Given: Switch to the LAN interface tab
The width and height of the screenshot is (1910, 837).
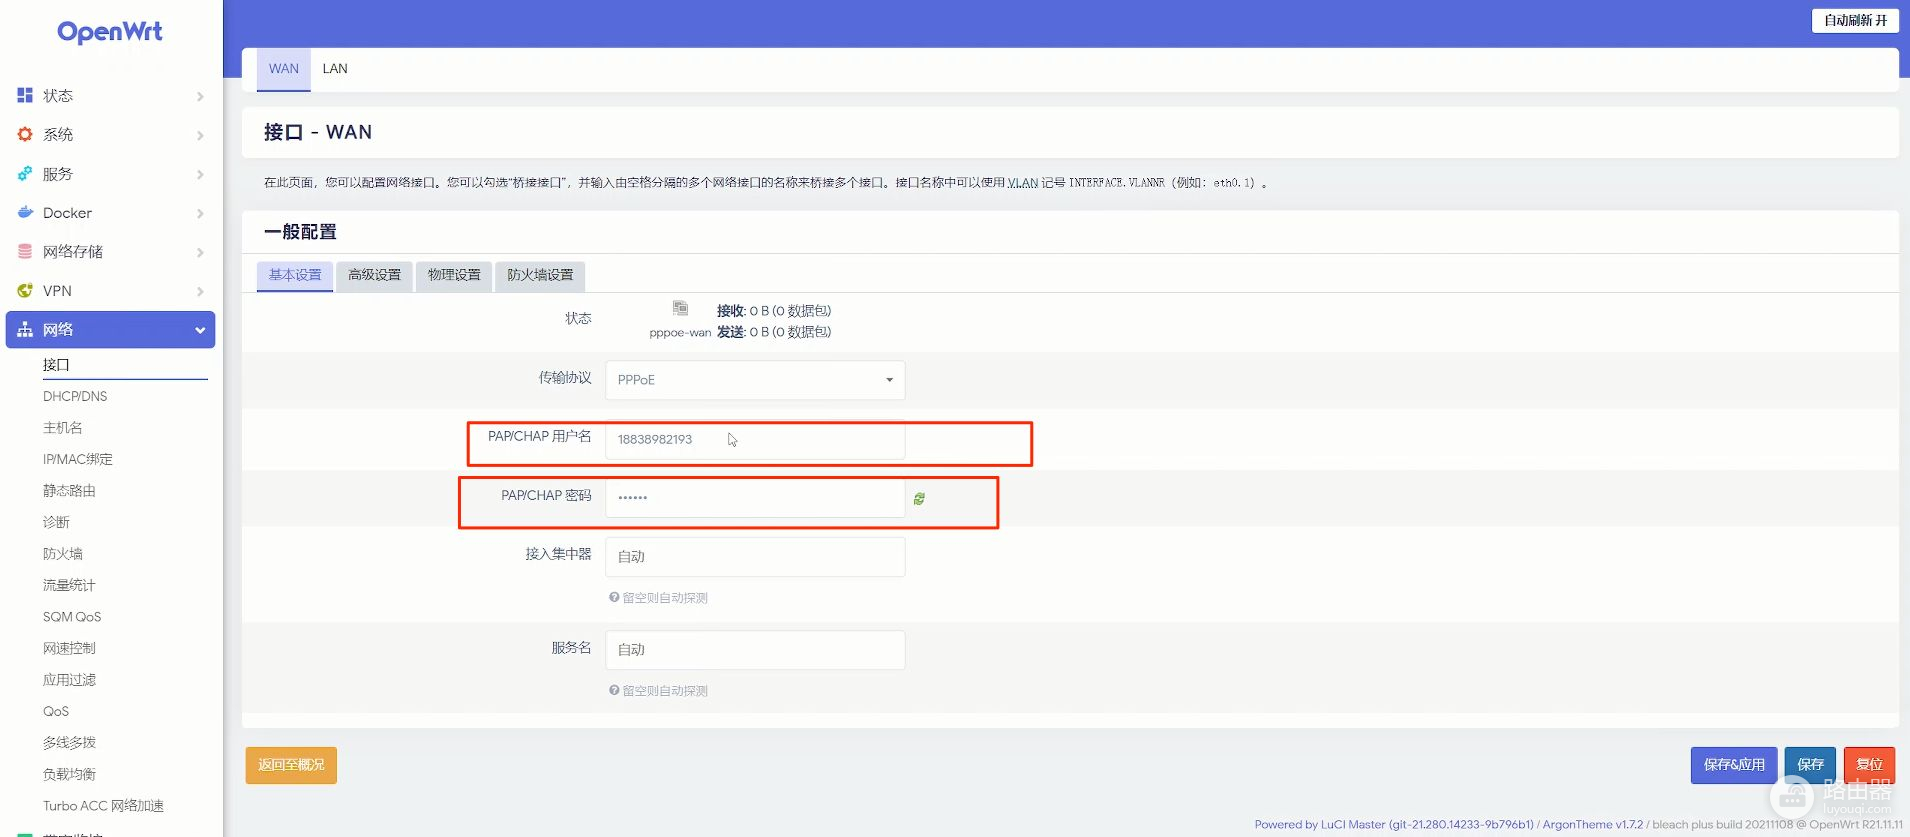Looking at the screenshot, I should pyautogui.click(x=335, y=69).
